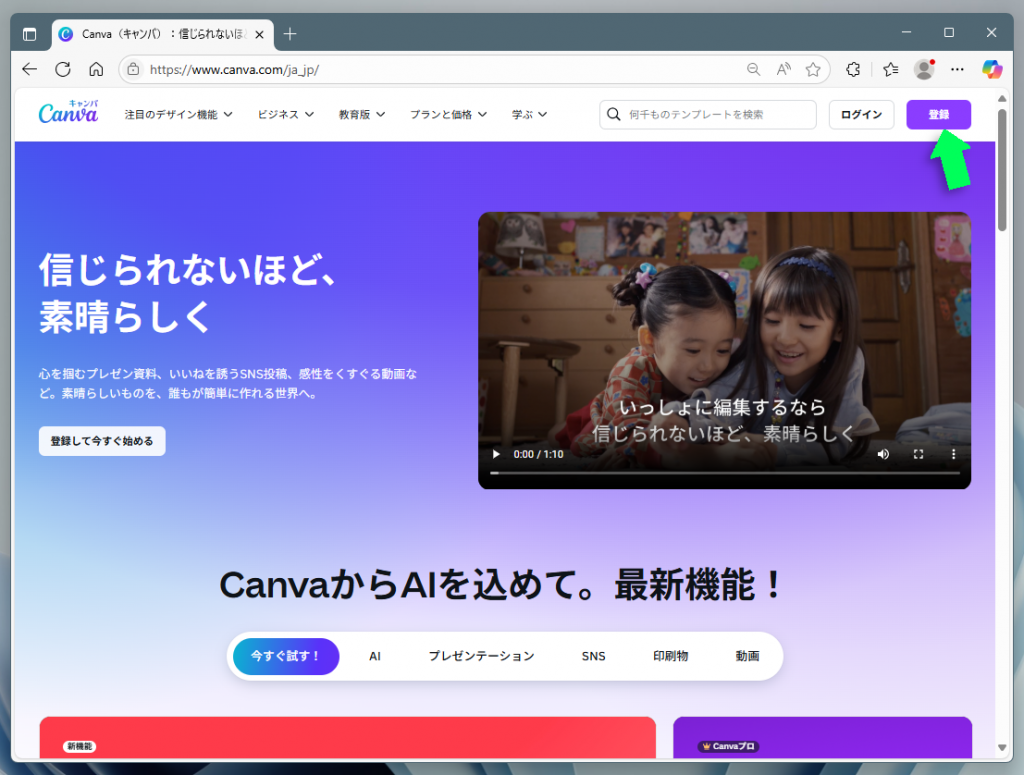This screenshot has height=775, width=1024.
Task: Open the 注目のデザイン機能 menu
Action: (178, 114)
